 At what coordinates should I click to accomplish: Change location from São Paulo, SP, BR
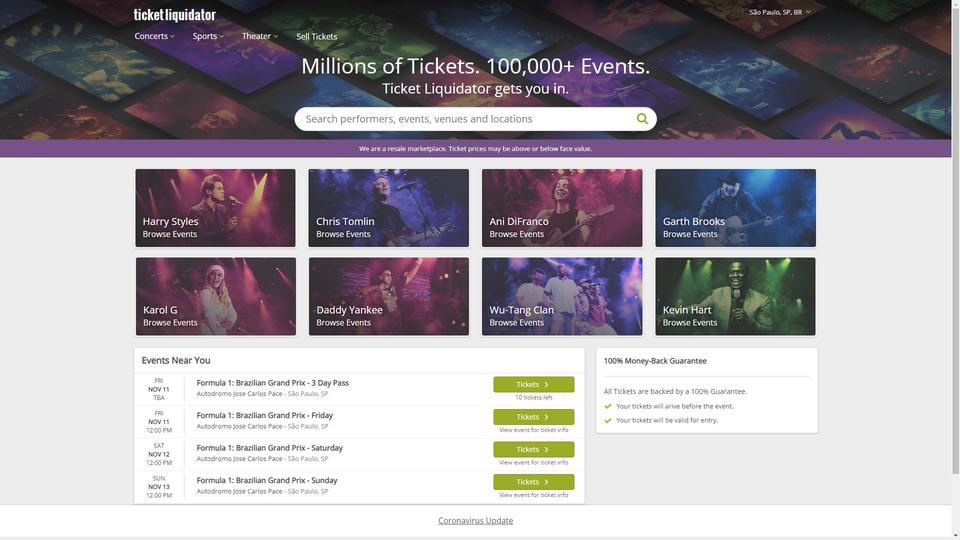click(779, 12)
